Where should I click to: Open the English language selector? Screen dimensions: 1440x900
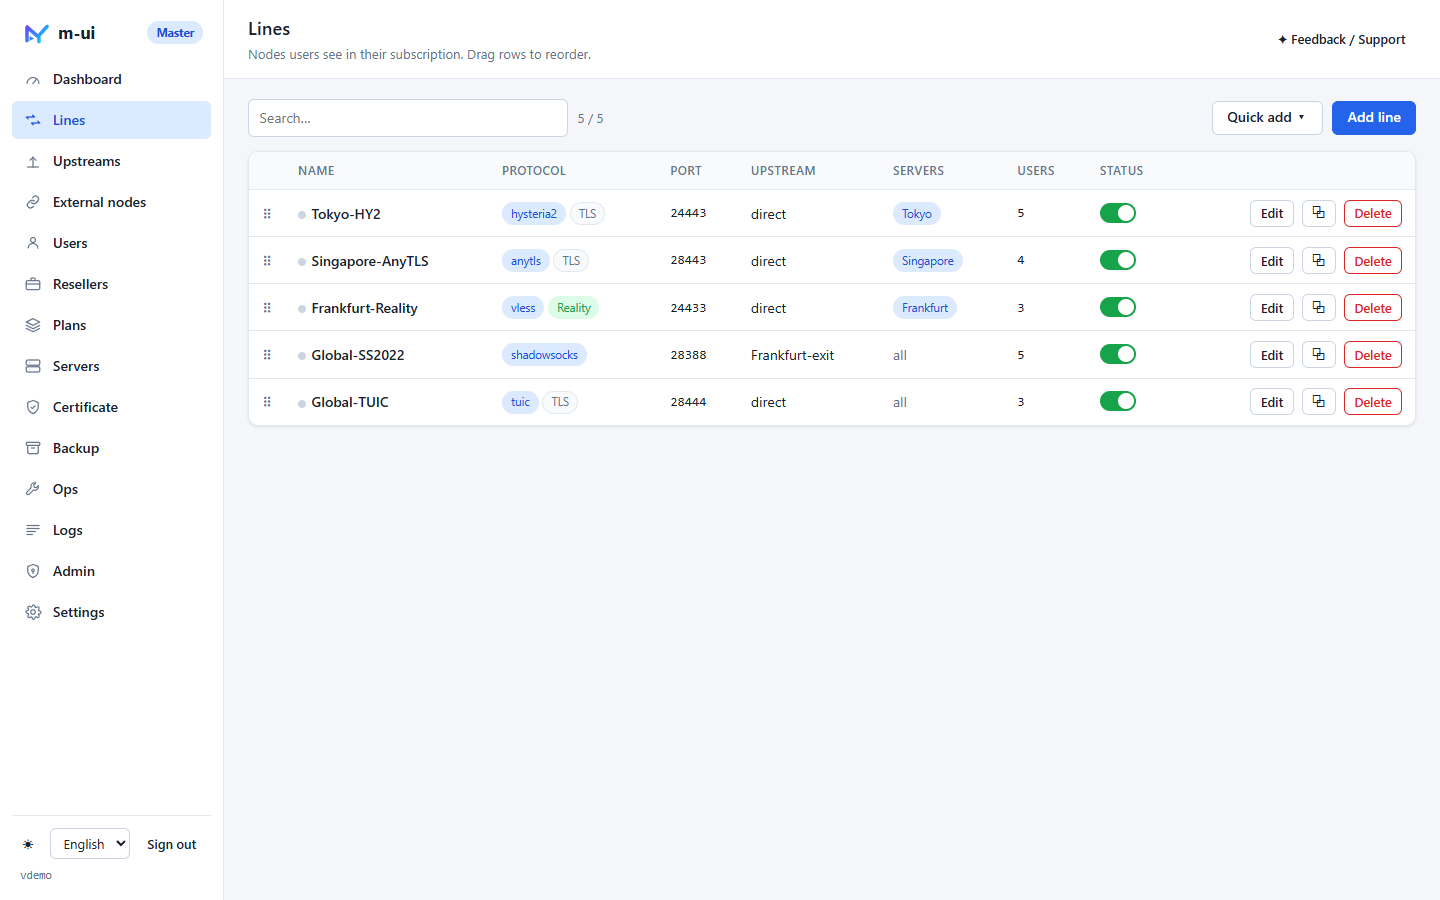click(90, 844)
